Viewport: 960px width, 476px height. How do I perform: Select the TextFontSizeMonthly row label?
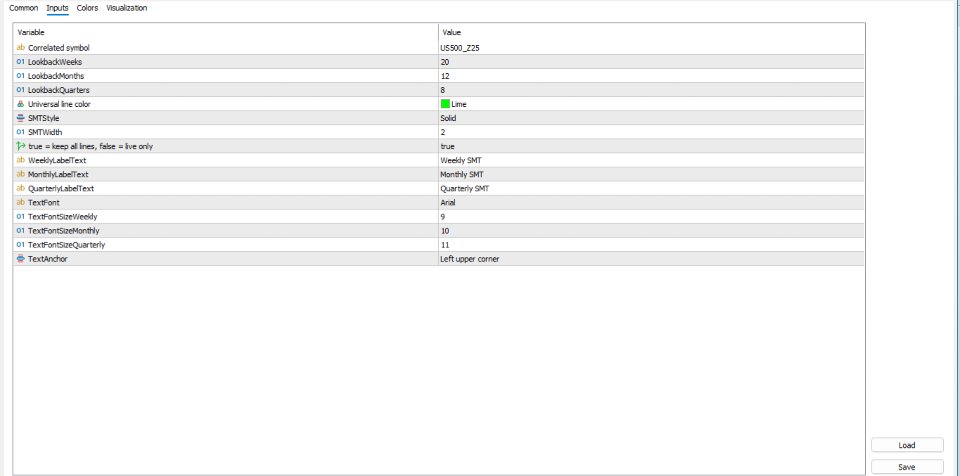[64, 231]
